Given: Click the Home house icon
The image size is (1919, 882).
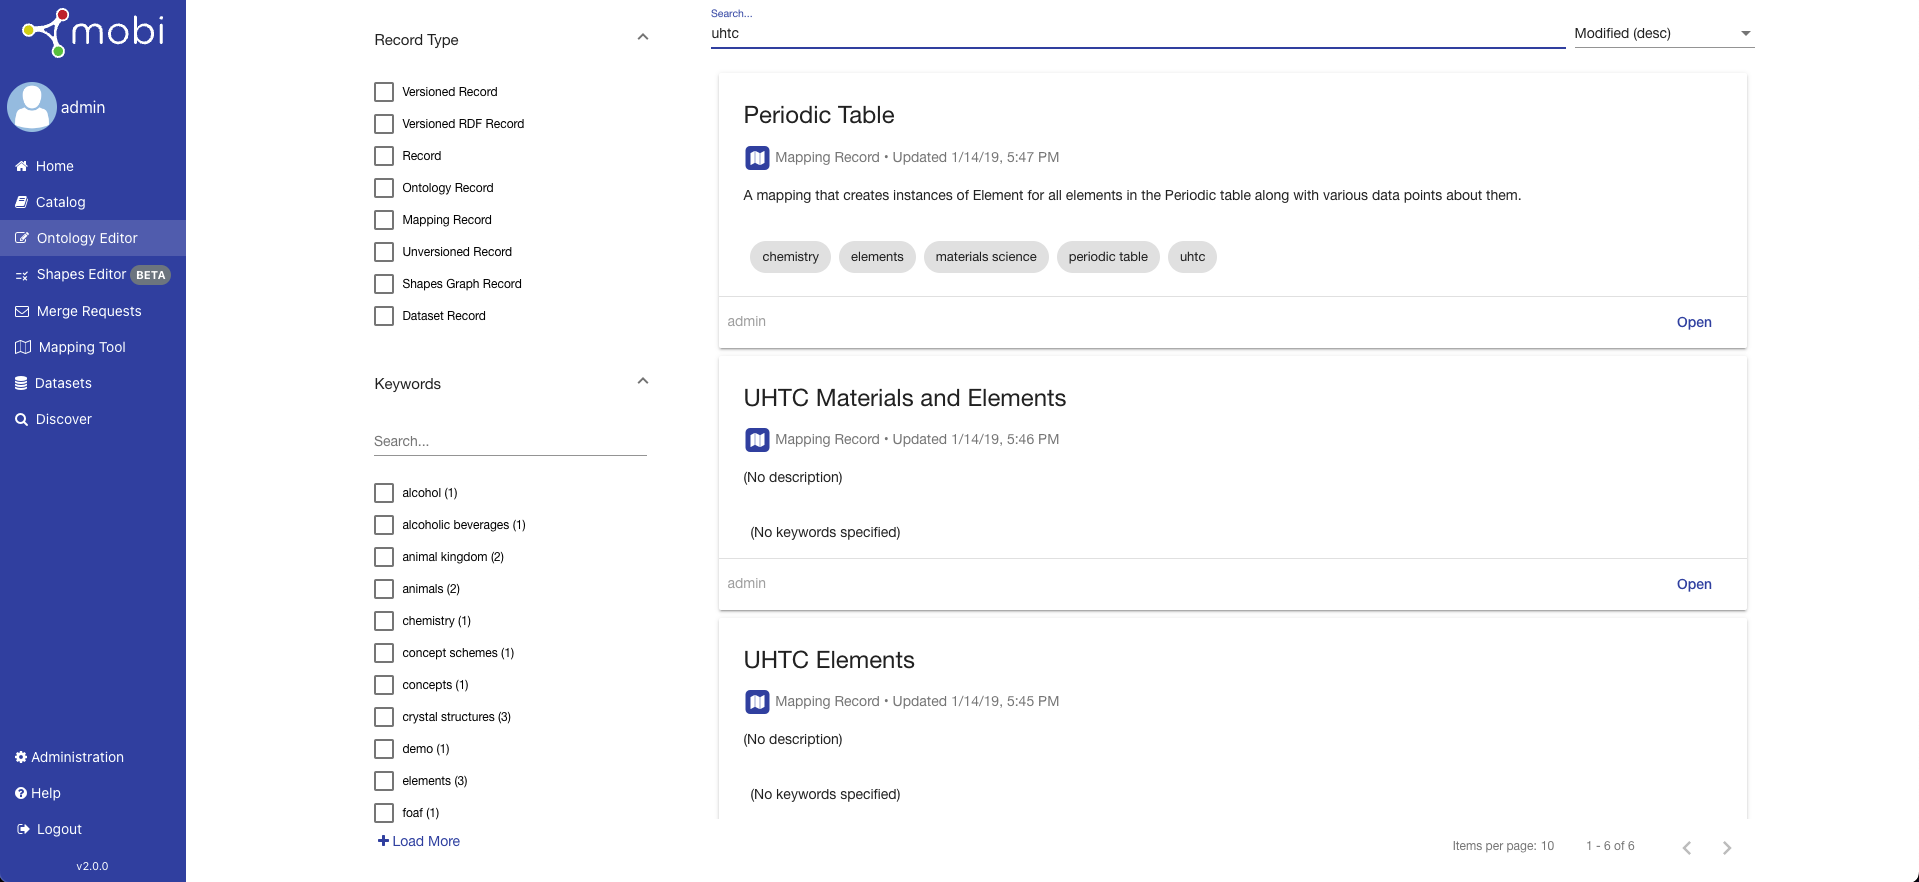Looking at the screenshot, I should point(21,166).
